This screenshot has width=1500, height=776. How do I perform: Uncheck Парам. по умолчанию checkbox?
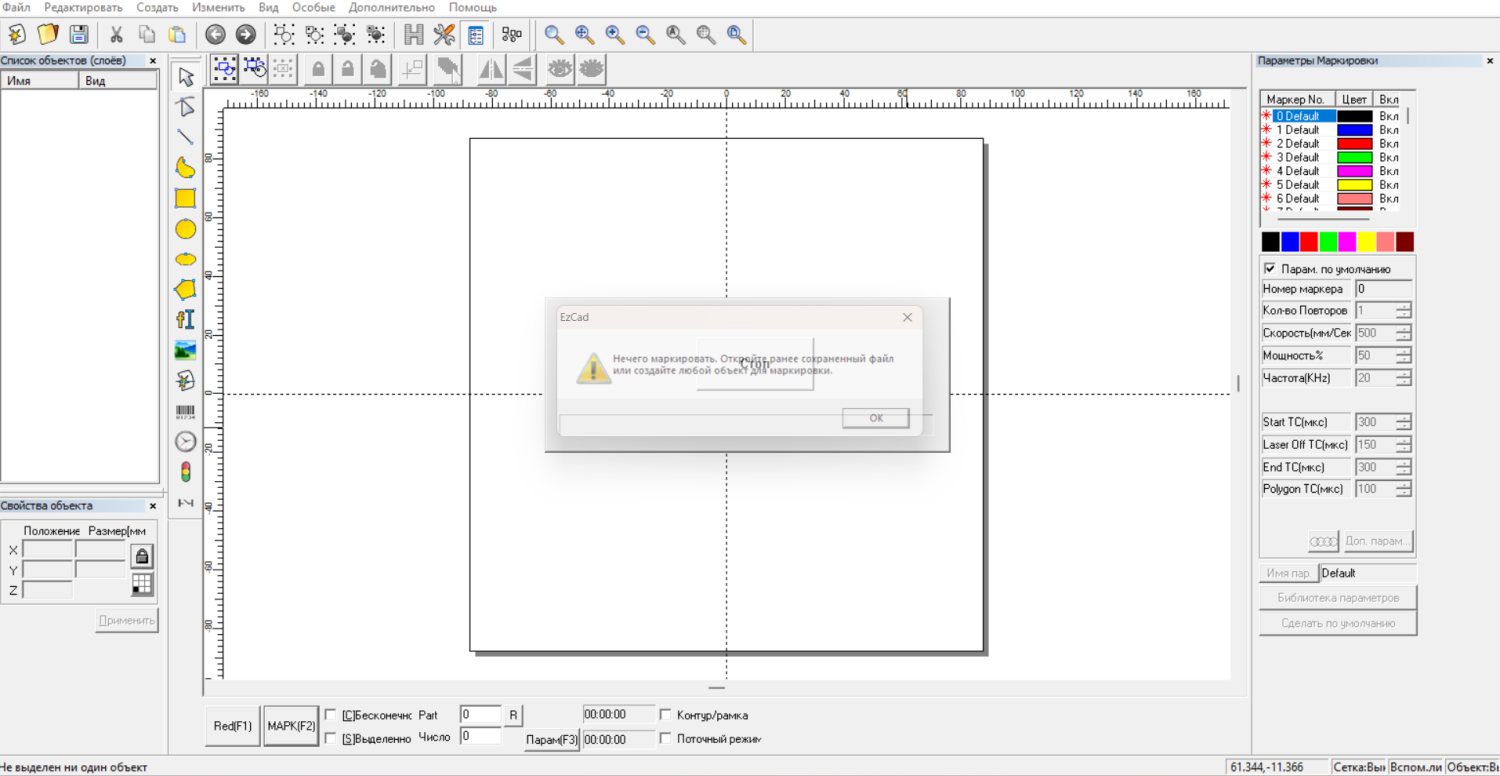(1270, 269)
